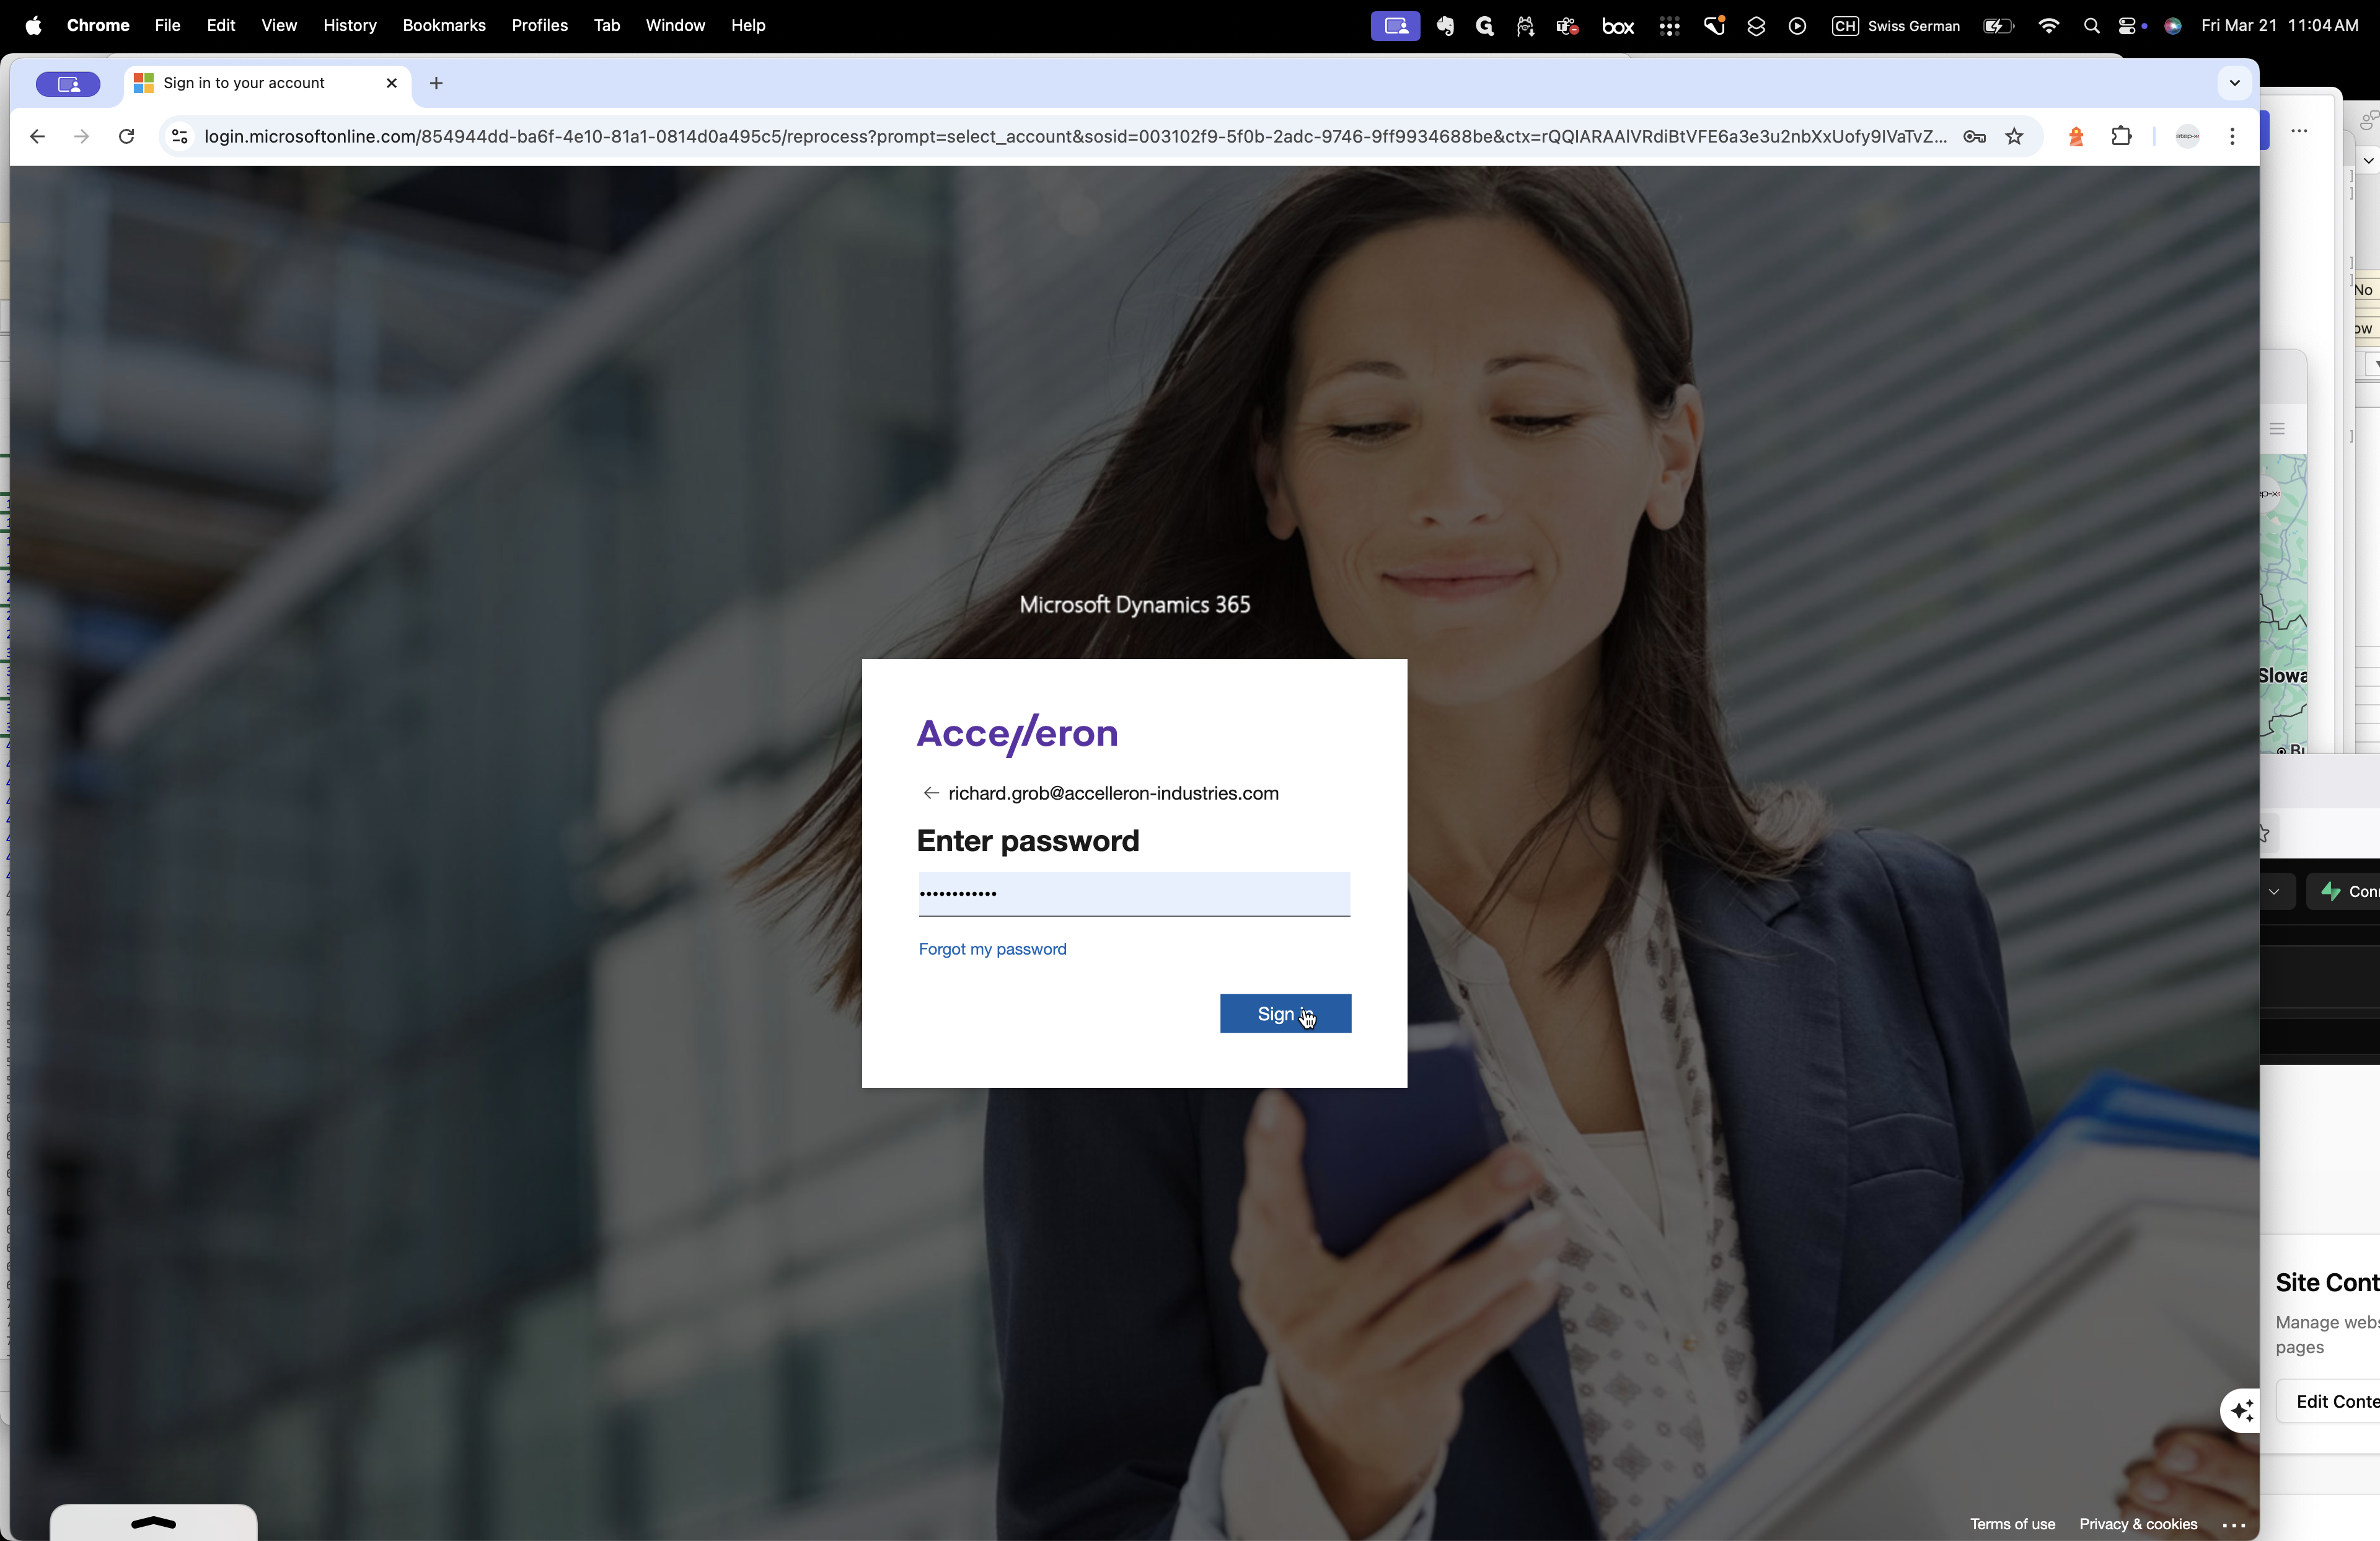Open the Profiles menu
Image resolution: width=2380 pixels, height=1541 pixels.
click(539, 25)
